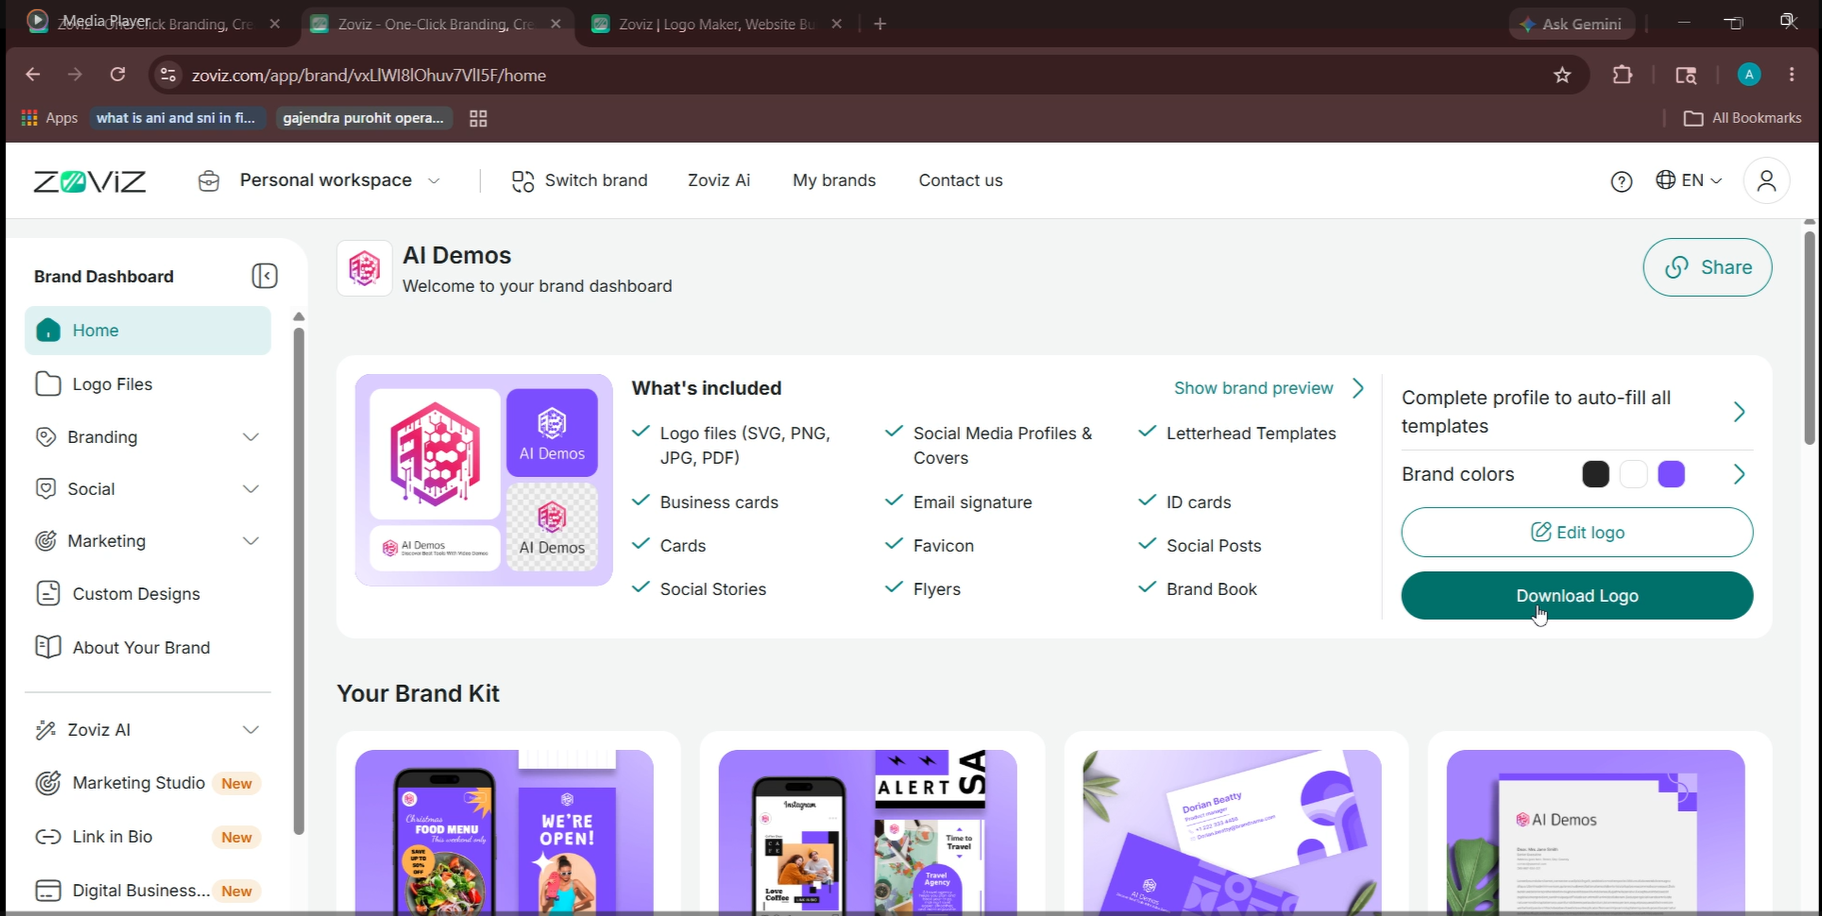
Task: Click the Digital Business card icon
Action: point(48,890)
